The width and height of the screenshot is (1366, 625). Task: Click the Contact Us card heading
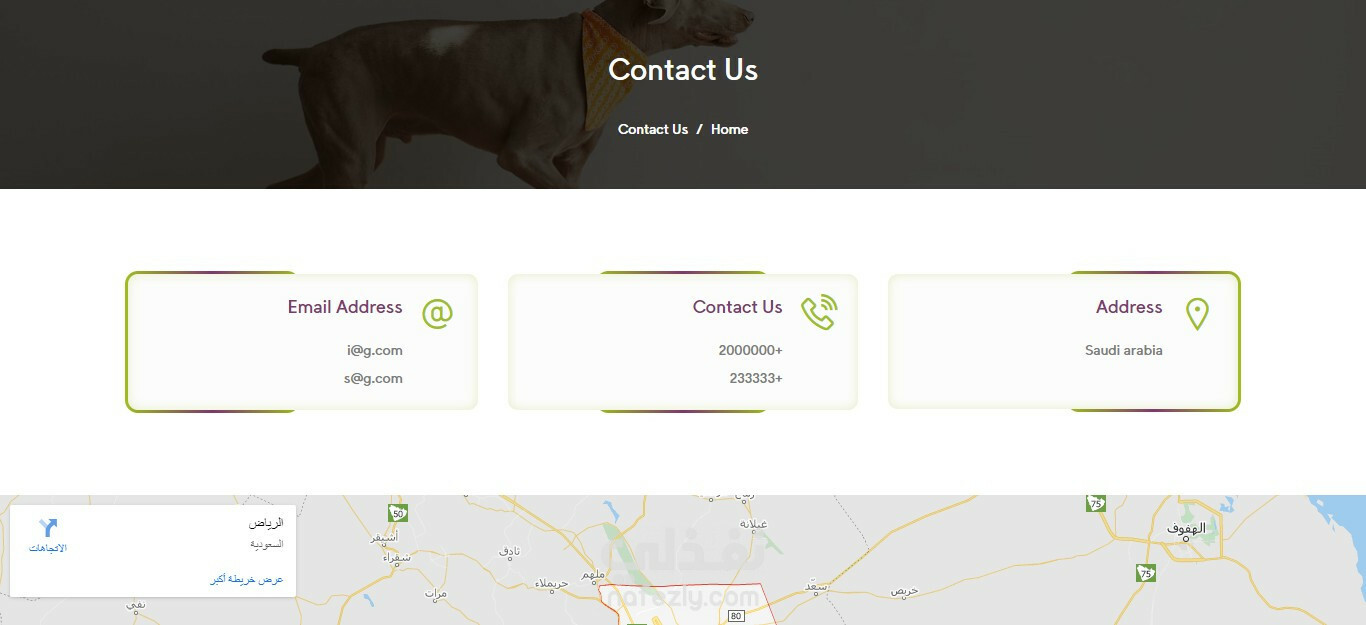click(738, 307)
